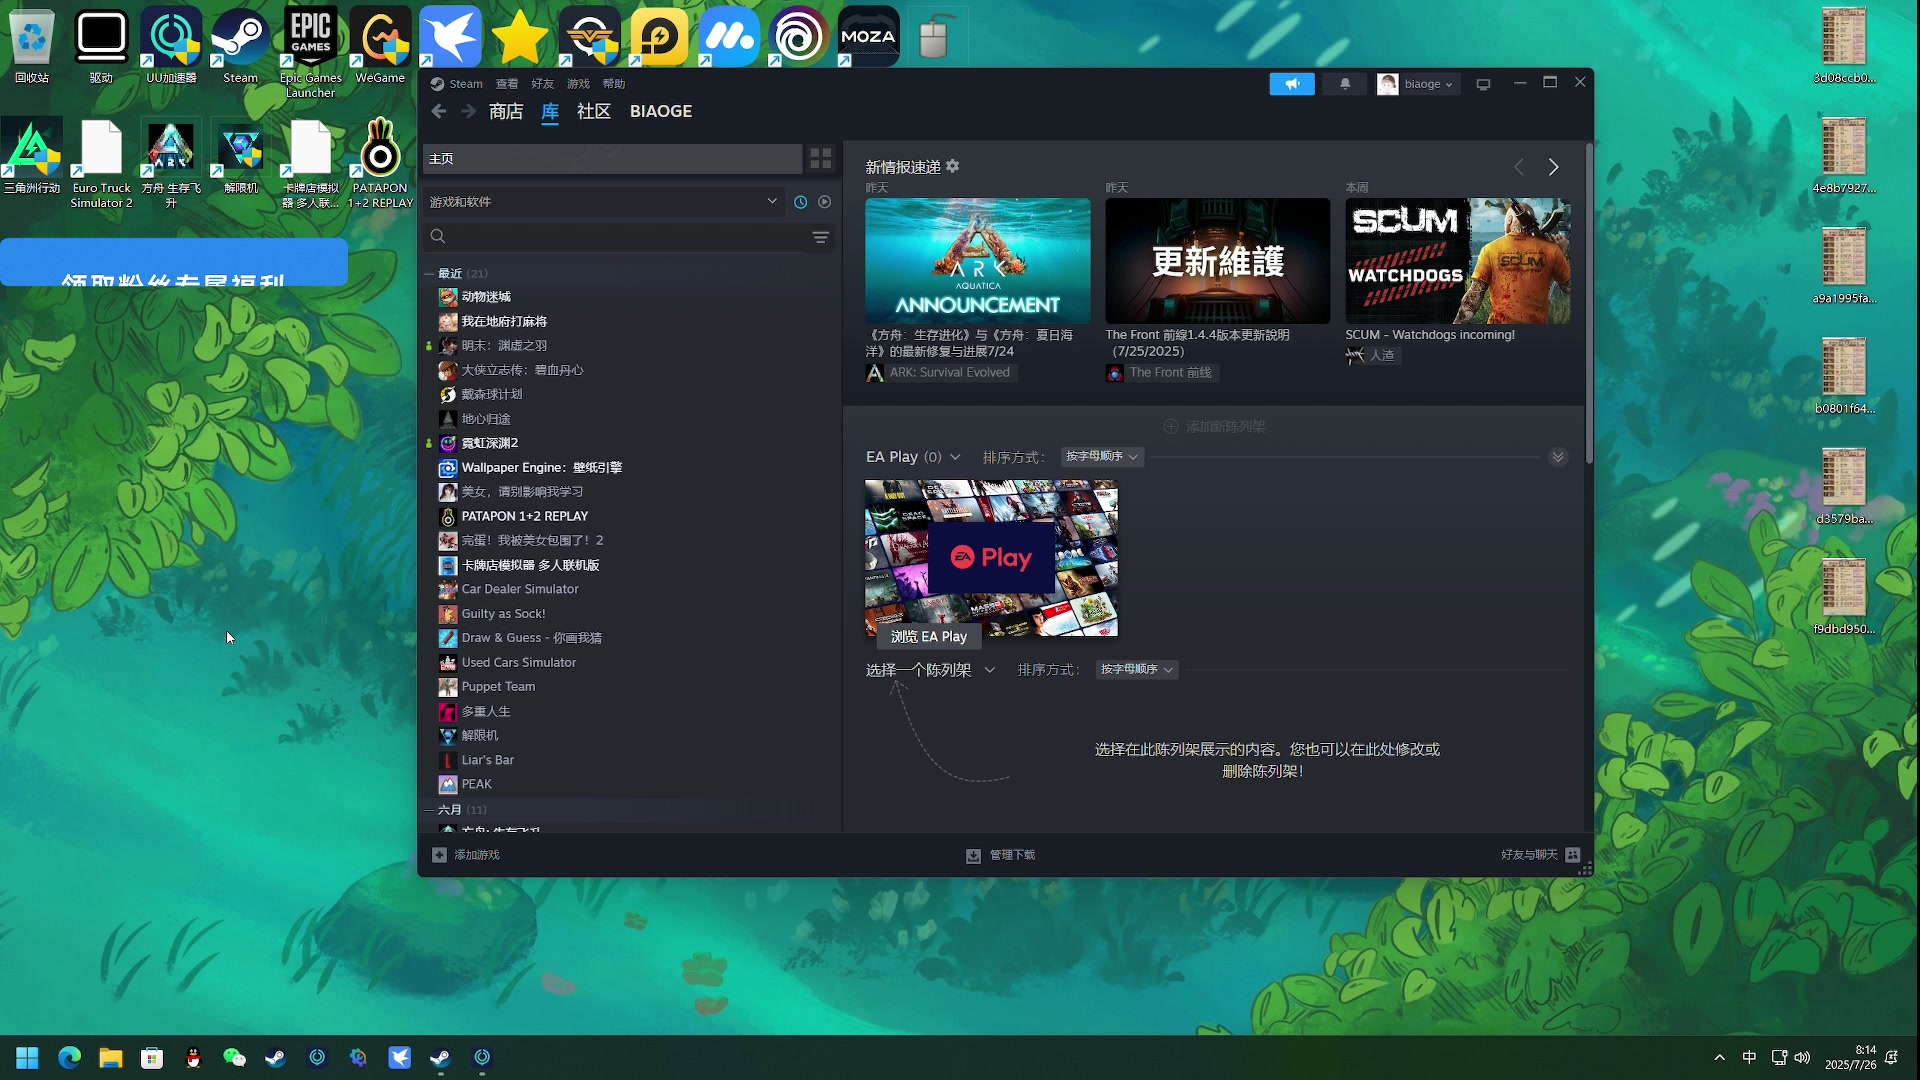Click the Add a Game plus icon
The image size is (1920, 1080).
(x=439, y=855)
